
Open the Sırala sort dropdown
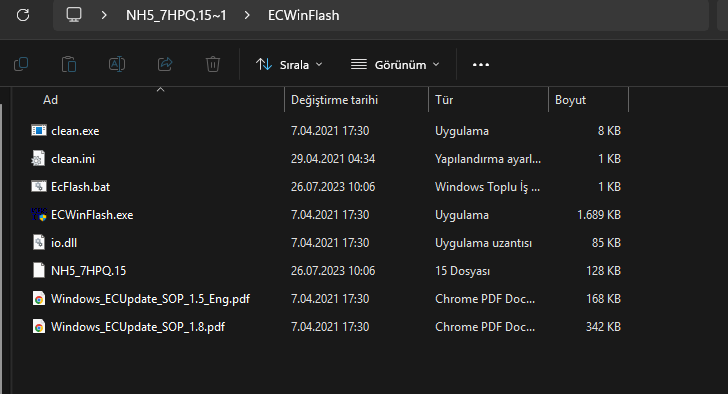tap(289, 65)
